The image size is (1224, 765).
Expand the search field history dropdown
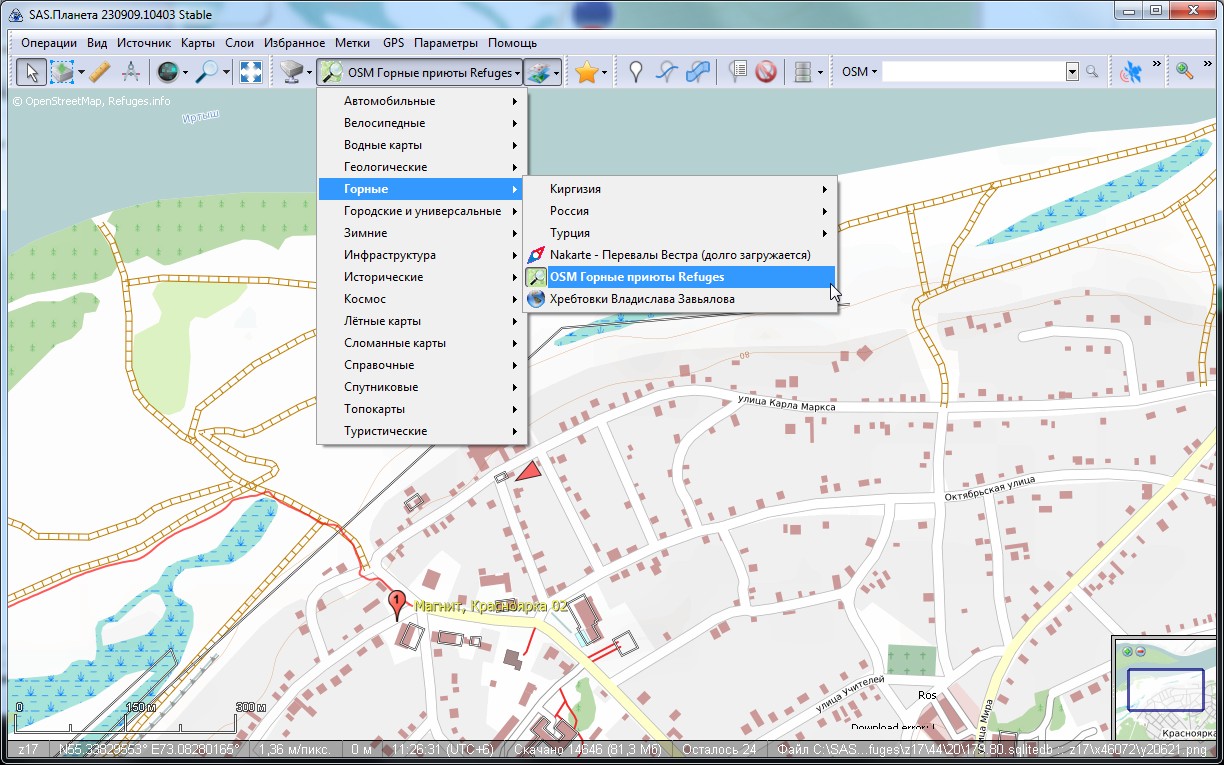(x=1072, y=72)
